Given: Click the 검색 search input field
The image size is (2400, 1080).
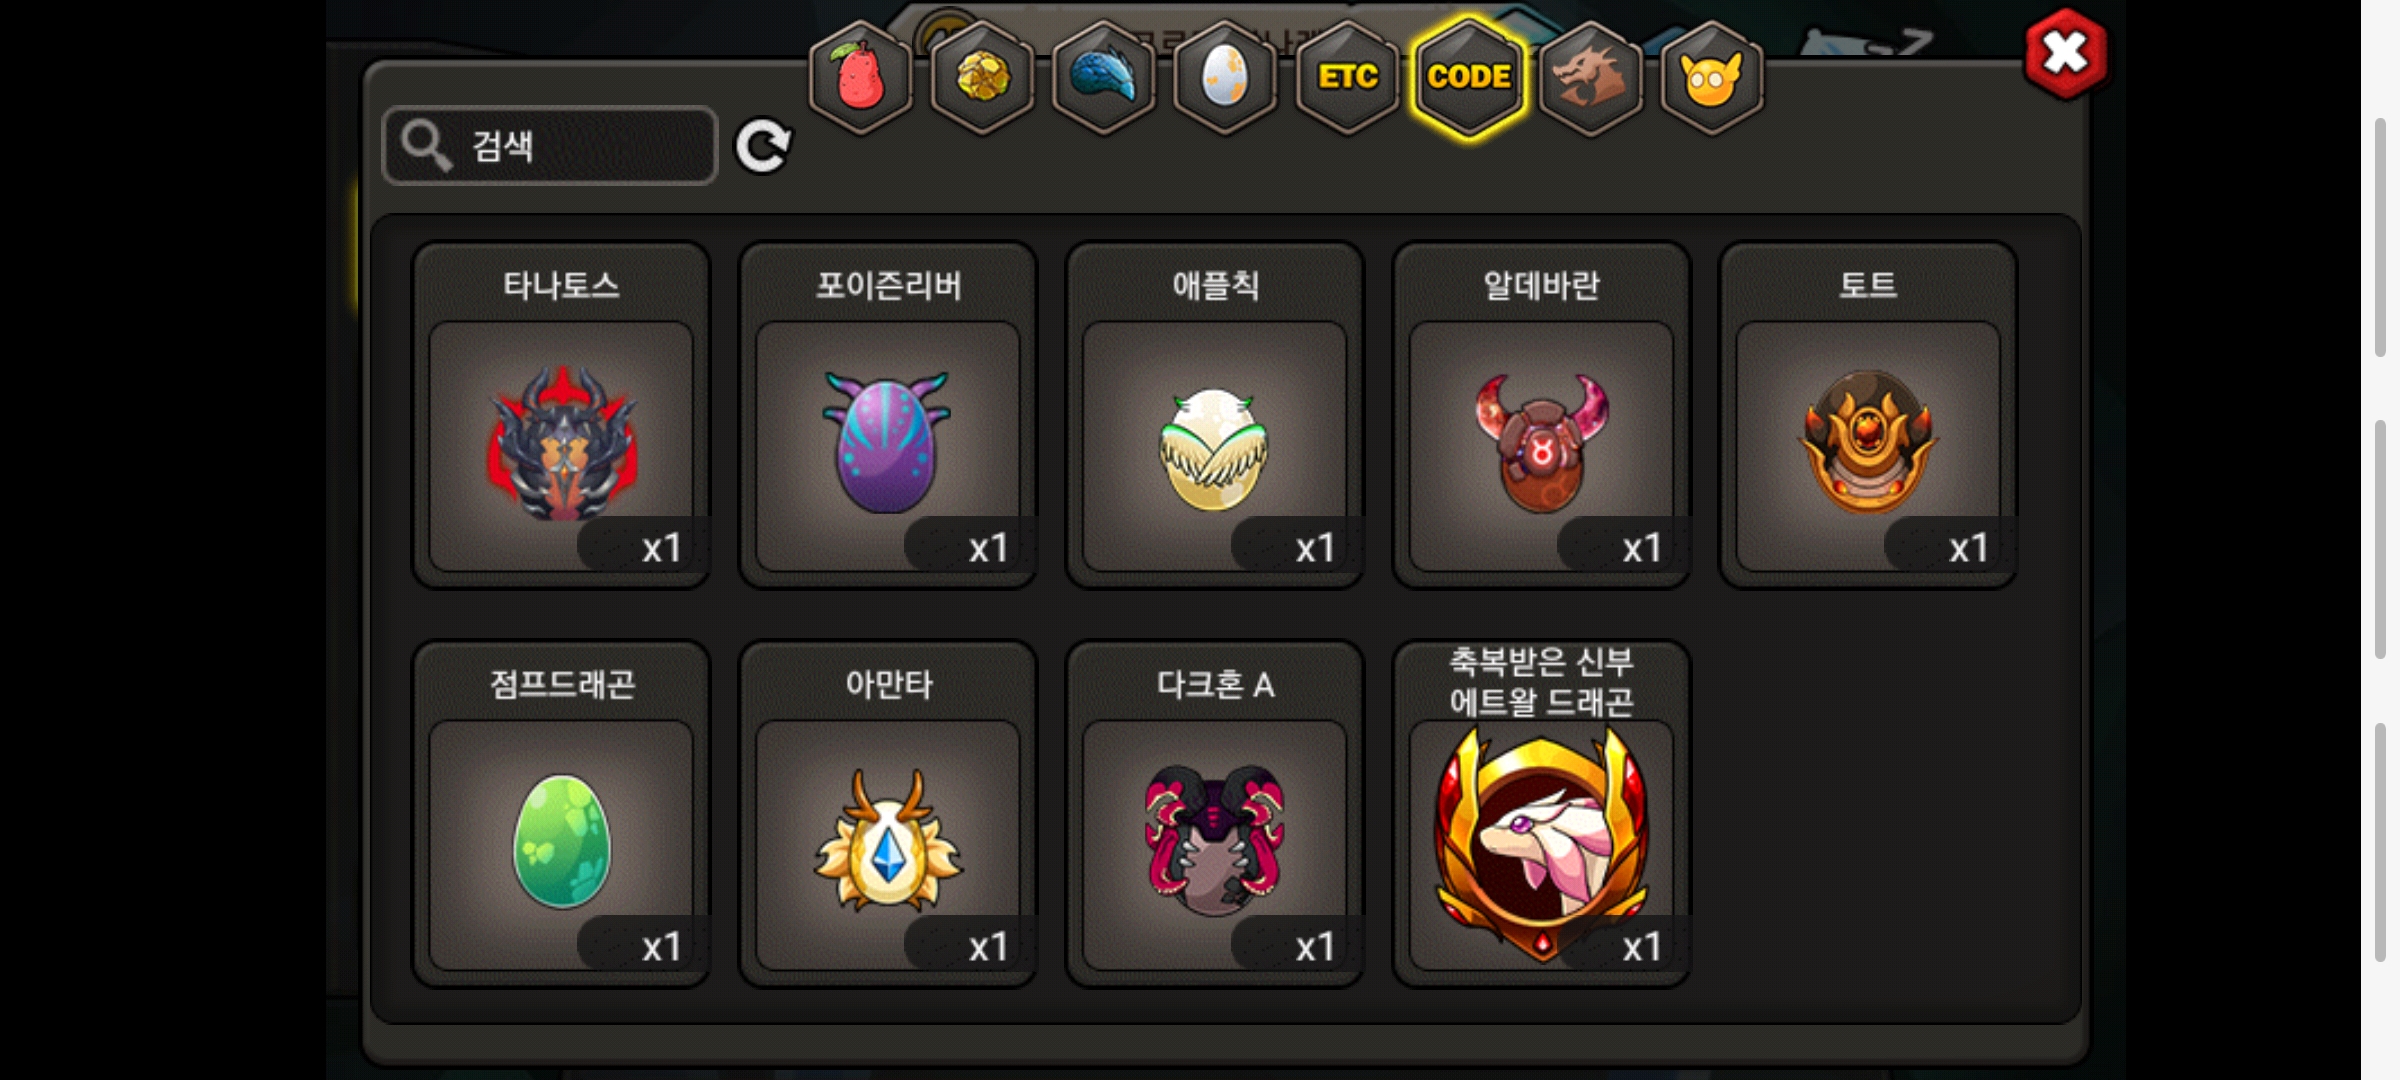Looking at the screenshot, I should coord(550,146).
